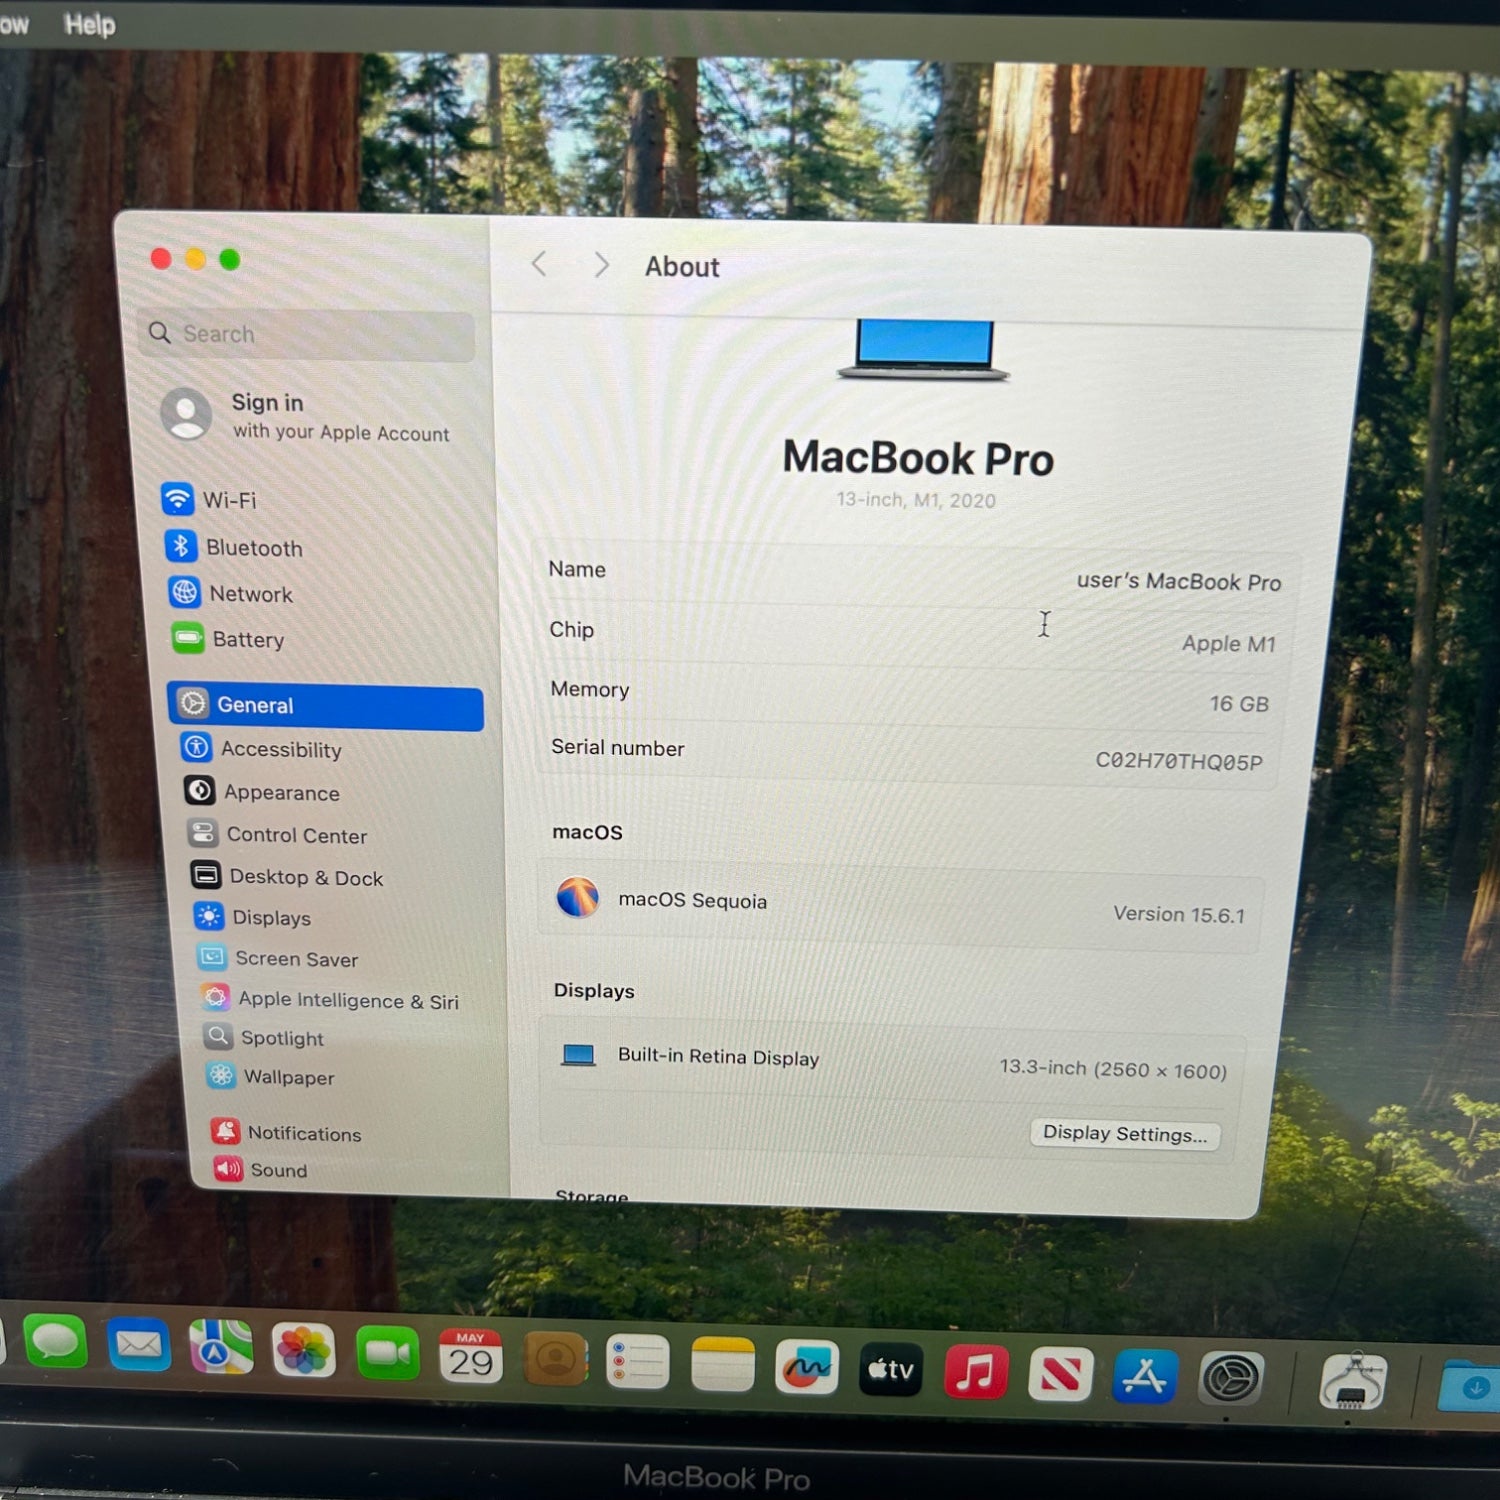
Task: Open Contacts from the Dock
Action: (x=554, y=1360)
